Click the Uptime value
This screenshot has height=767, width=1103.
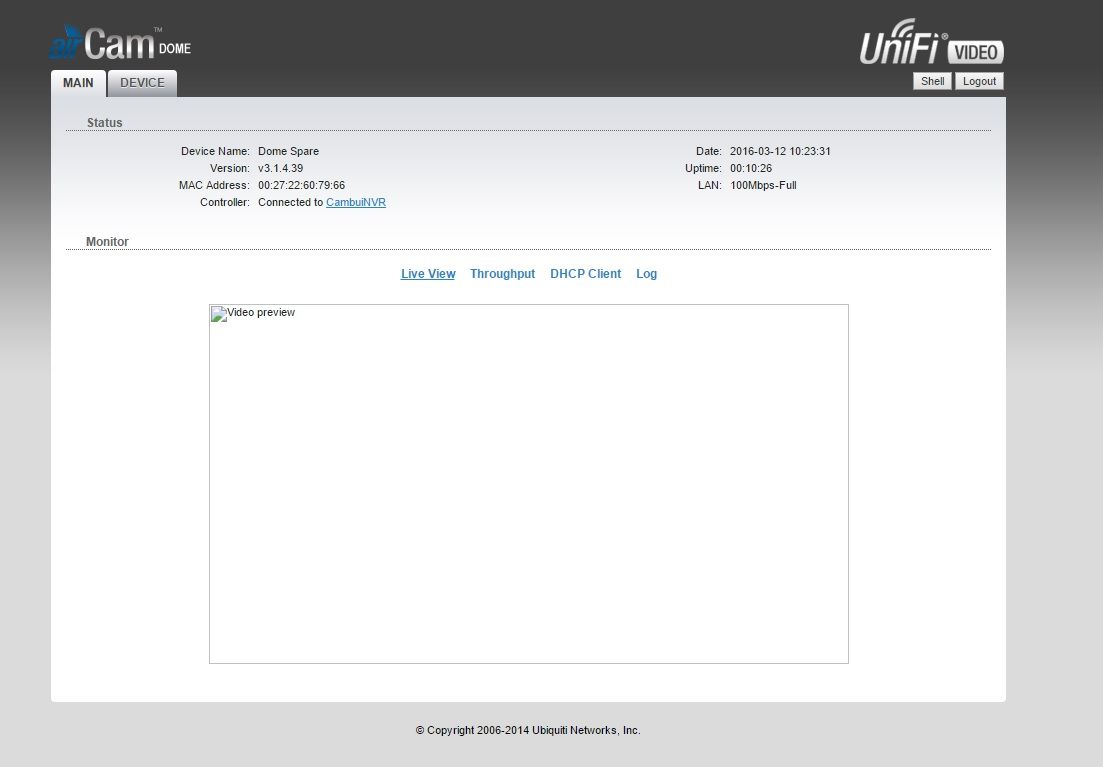[x=751, y=168]
